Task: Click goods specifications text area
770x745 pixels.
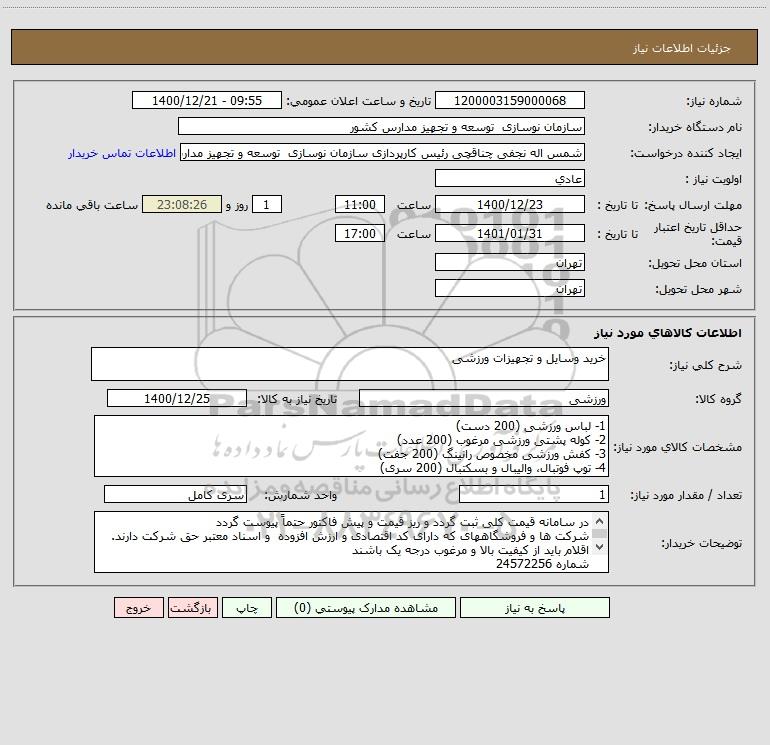Action: (351, 446)
